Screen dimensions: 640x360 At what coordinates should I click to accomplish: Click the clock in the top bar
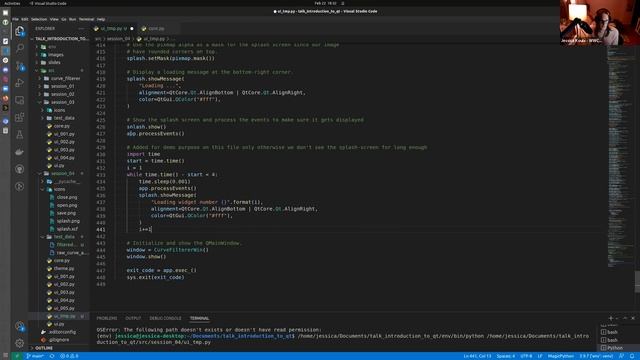[325, 3]
